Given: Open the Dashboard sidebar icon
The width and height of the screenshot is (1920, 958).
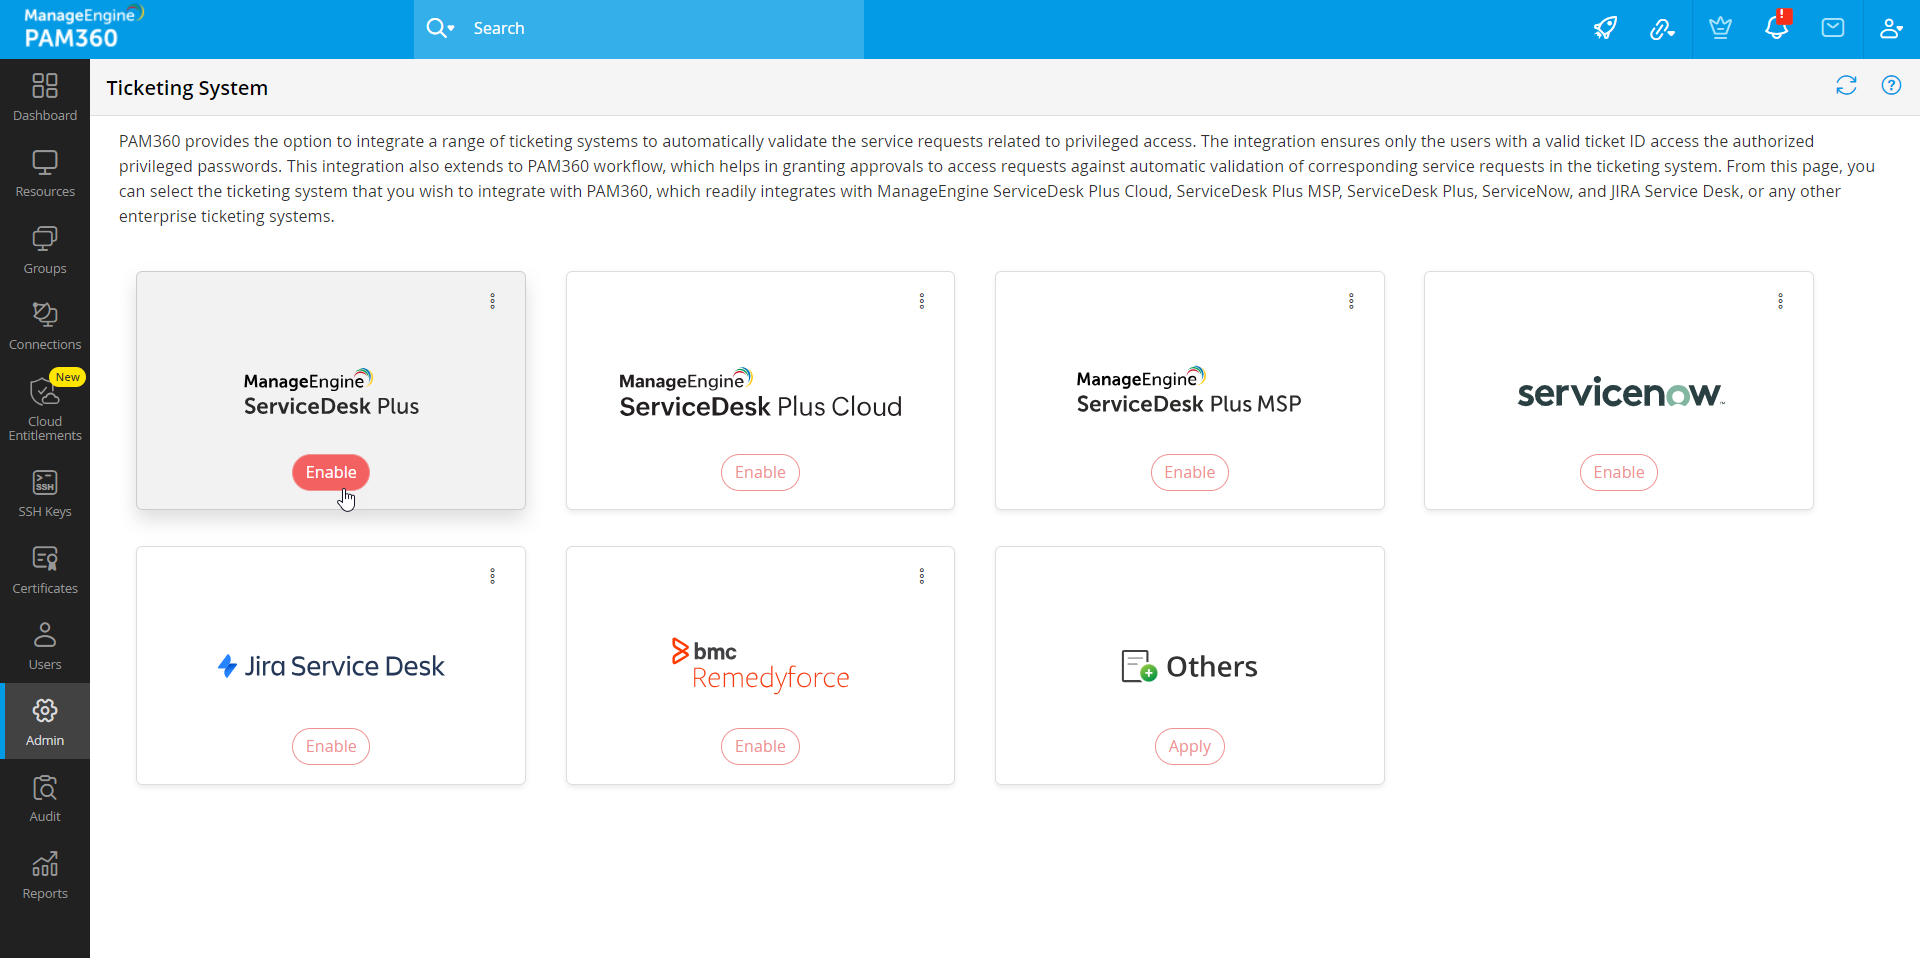Looking at the screenshot, I should 45,98.
